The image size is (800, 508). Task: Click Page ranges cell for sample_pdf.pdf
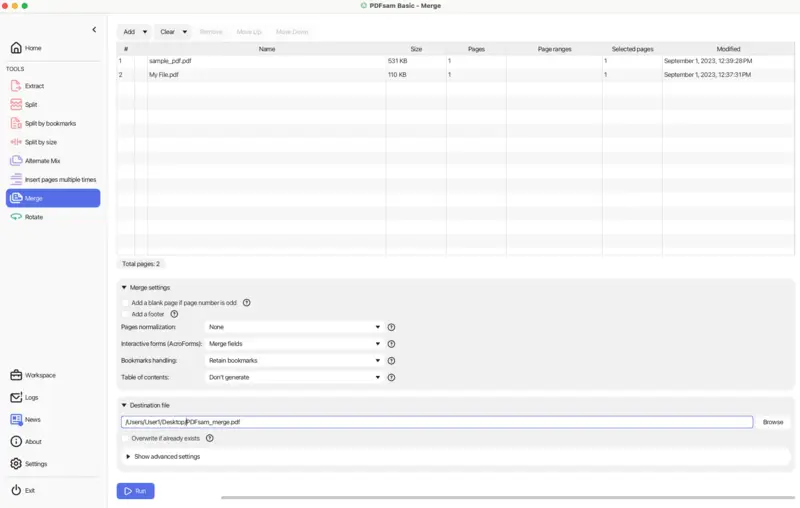pos(555,61)
